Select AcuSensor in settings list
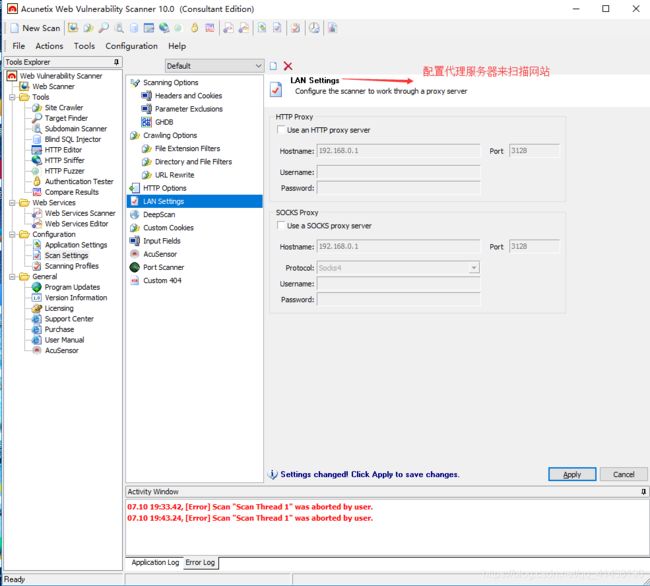The width and height of the screenshot is (650, 586). [160, 254]
